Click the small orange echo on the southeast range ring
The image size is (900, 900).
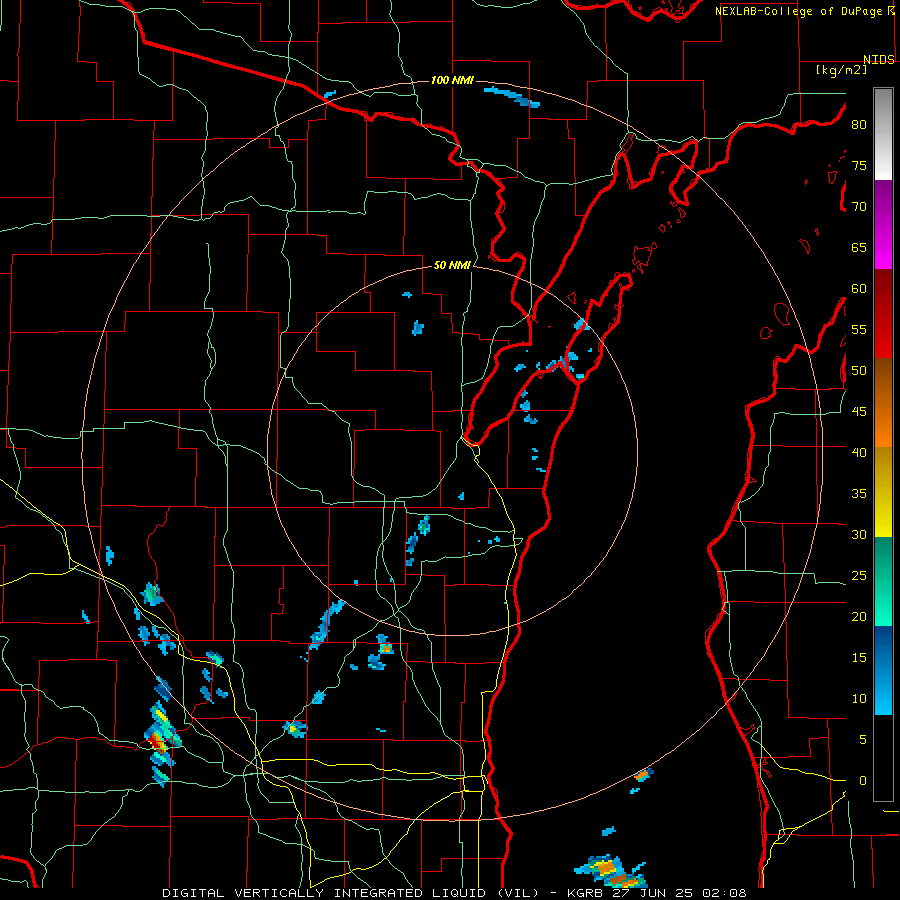[643, 775]
